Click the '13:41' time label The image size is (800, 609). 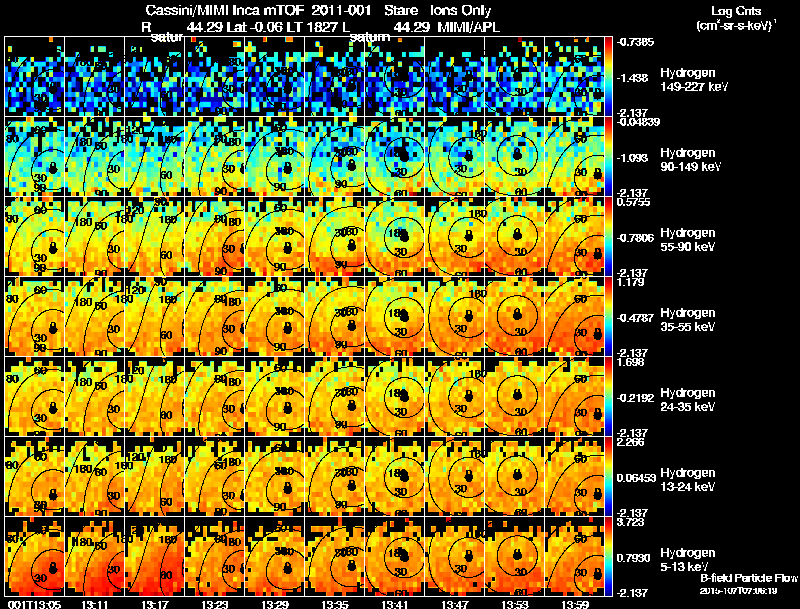click(x=395, y=604)
